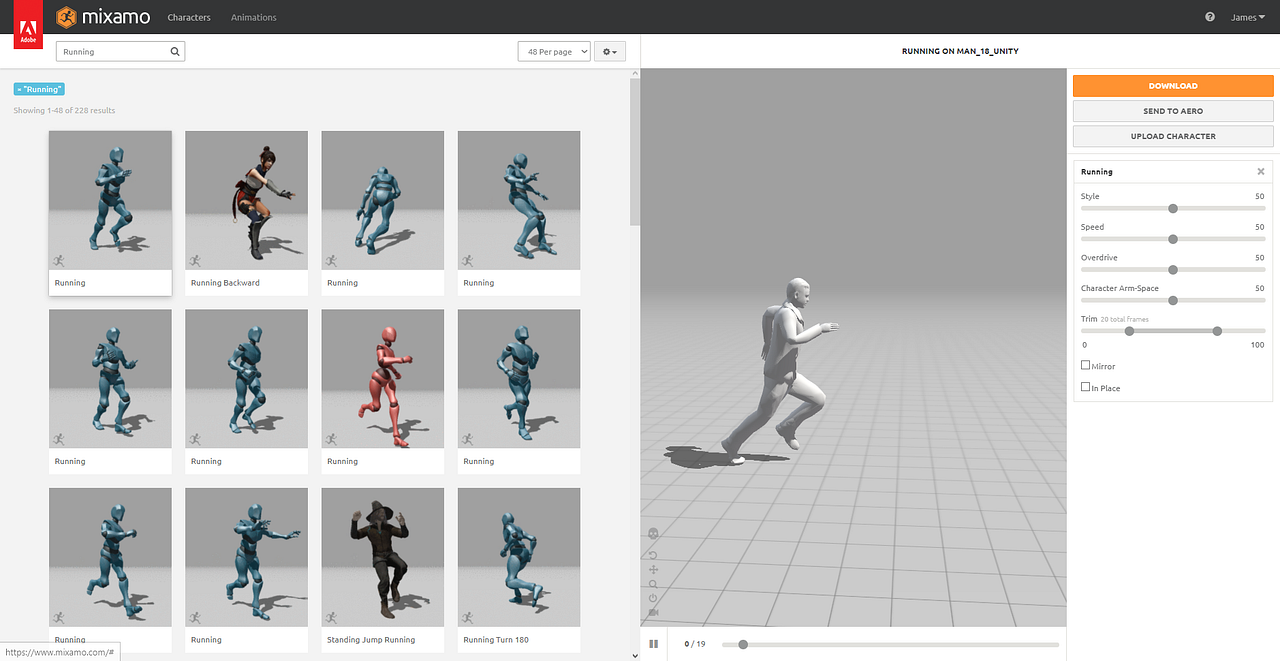Adjust the Speed slider

[1172, 239]
